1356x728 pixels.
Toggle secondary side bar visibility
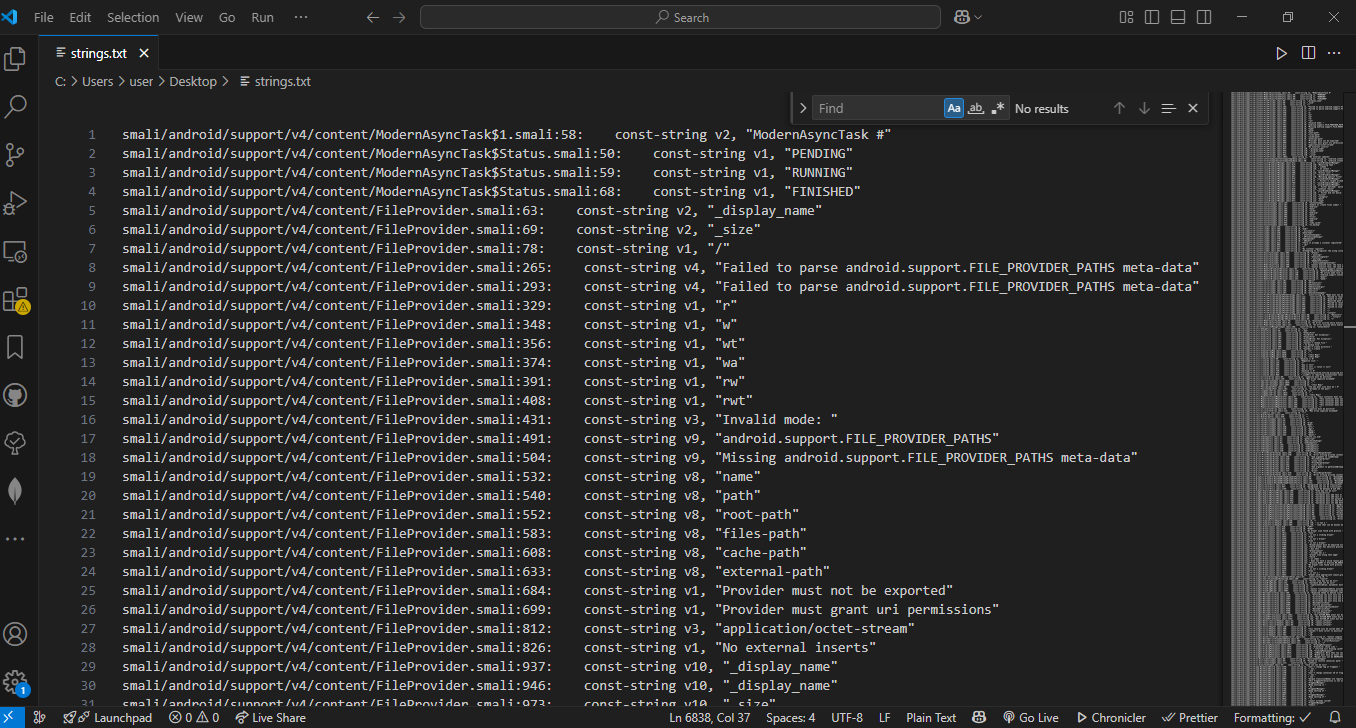coord(1205,17)
